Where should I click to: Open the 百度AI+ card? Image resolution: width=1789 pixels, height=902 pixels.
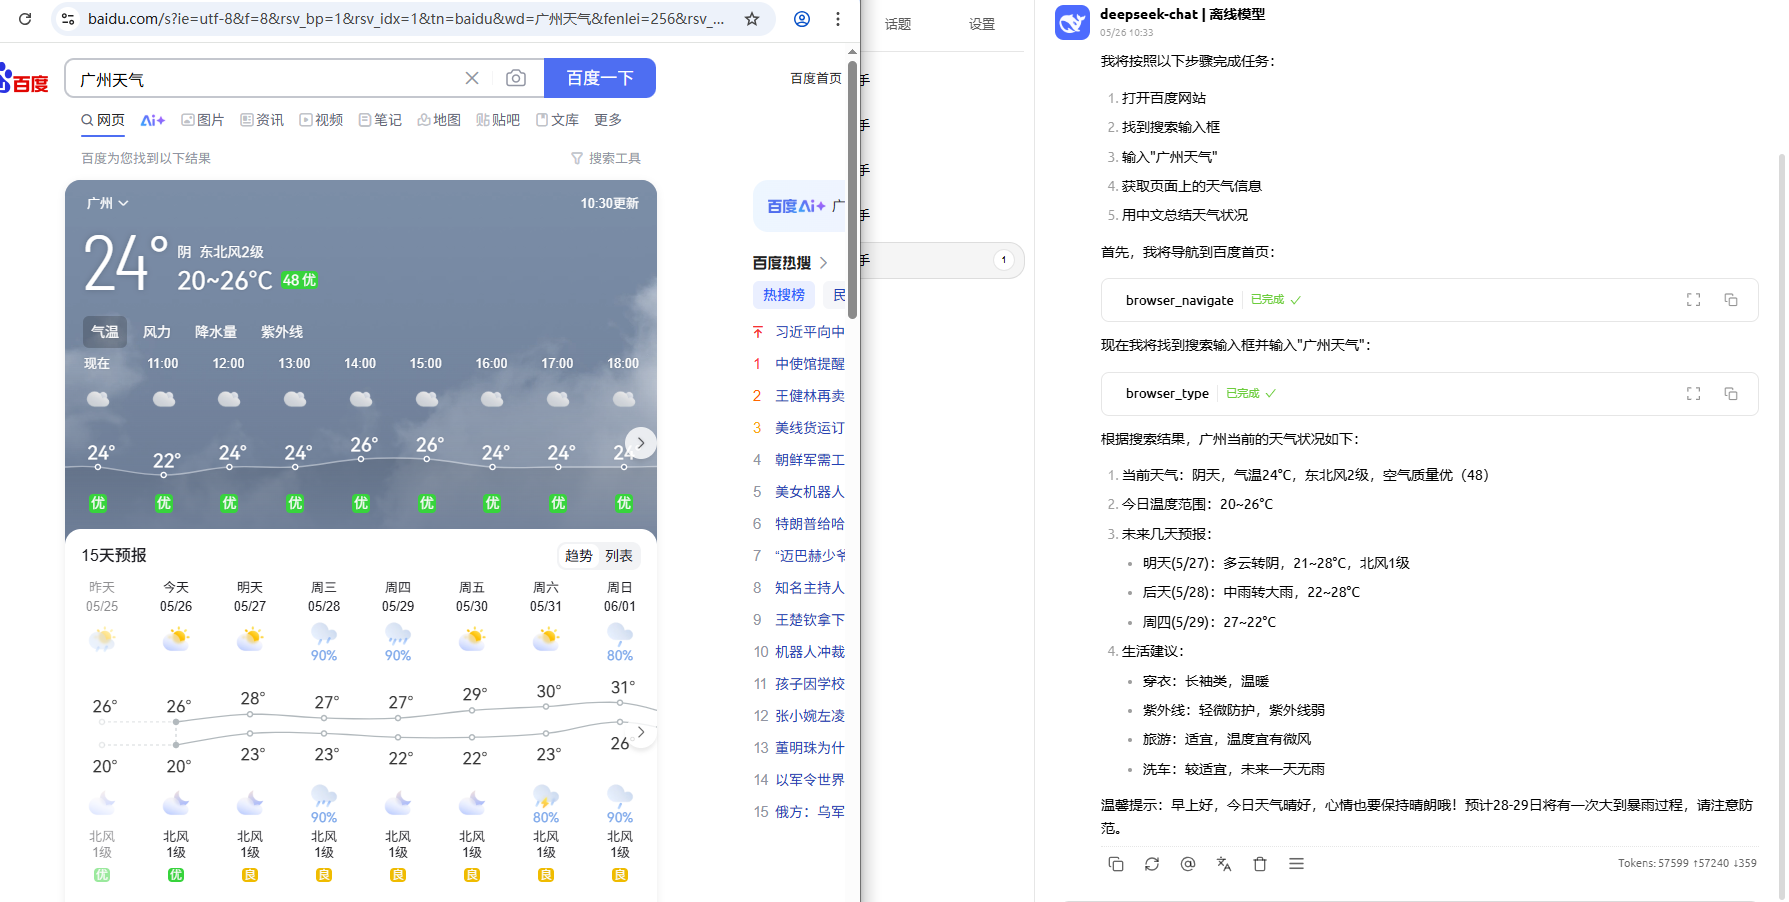tap(799, 206)
